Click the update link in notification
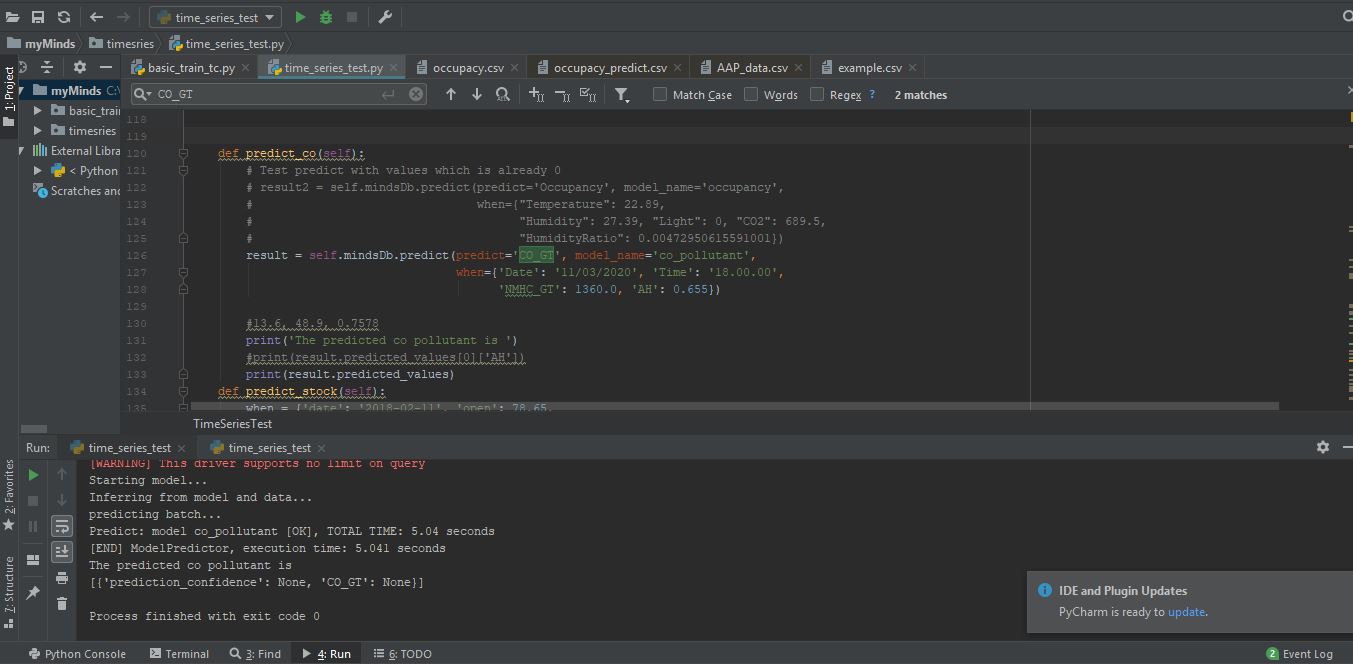The height and width of the screenshot is (664, 1353). (1186, 612)
